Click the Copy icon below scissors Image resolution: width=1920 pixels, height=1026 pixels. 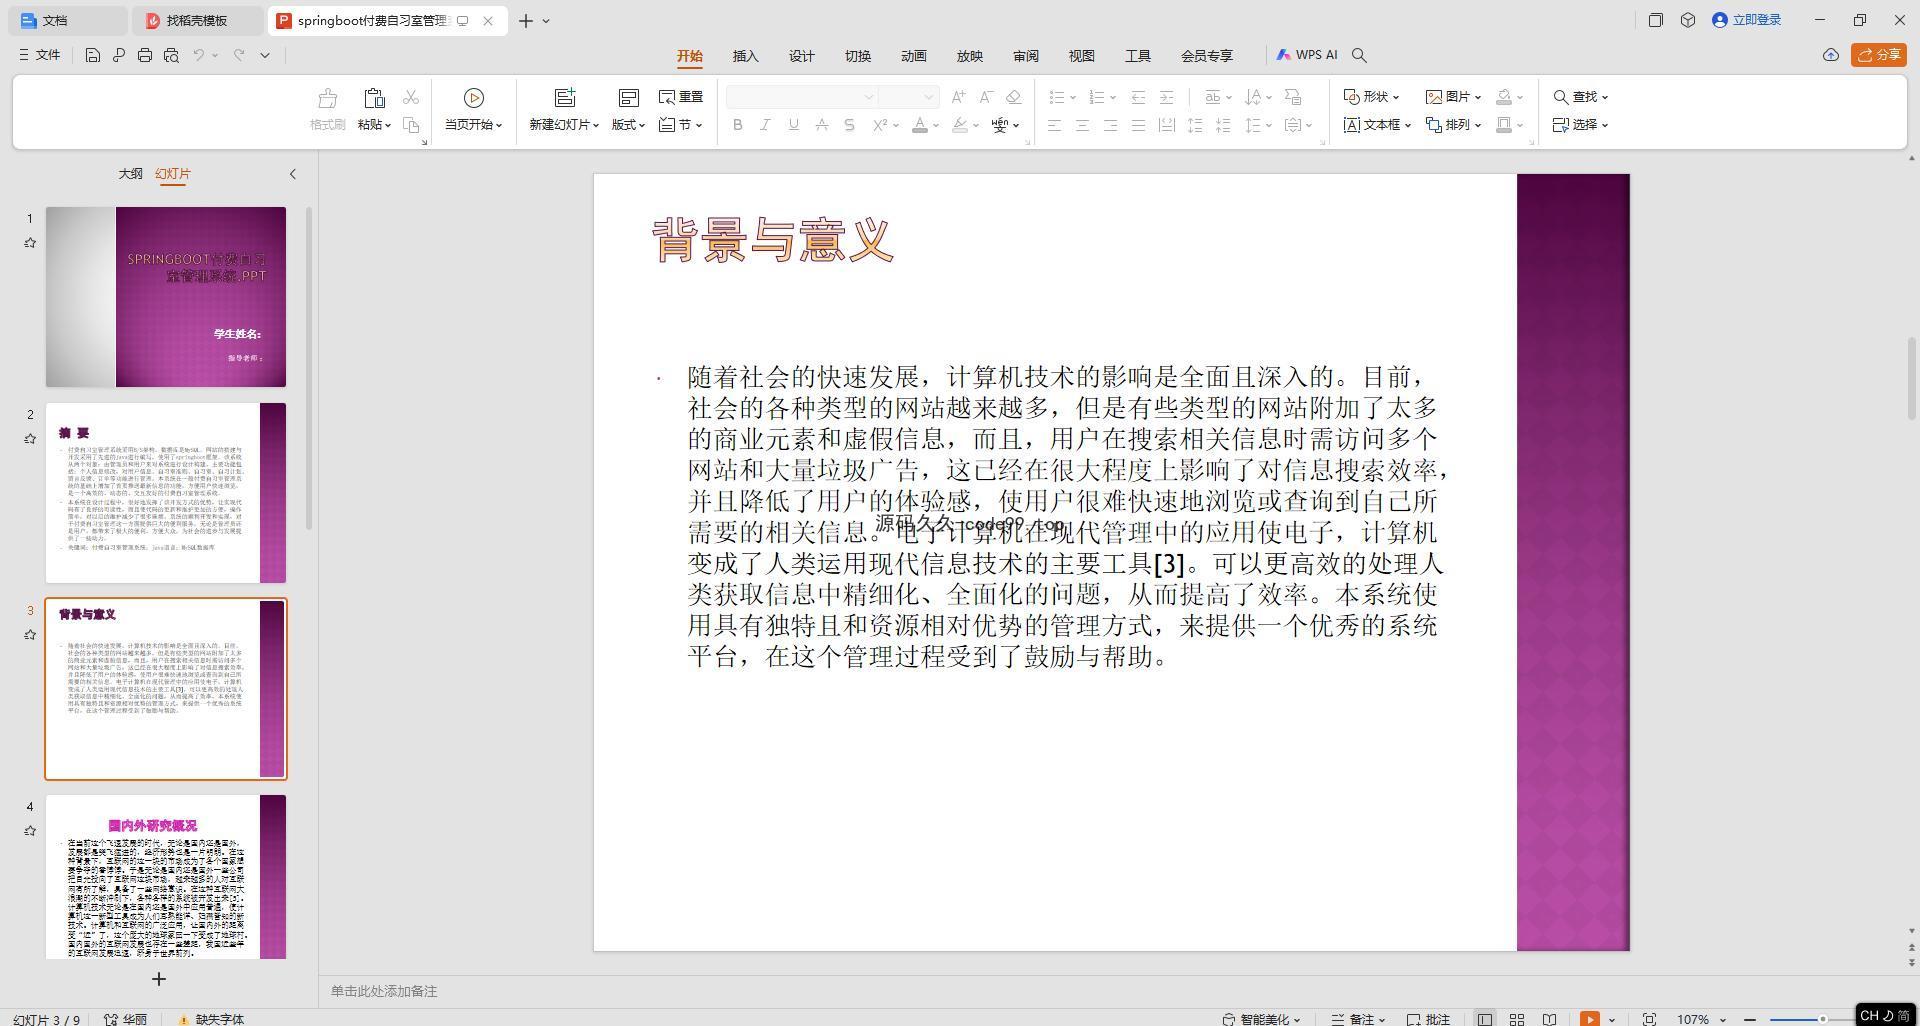point(411,125)
